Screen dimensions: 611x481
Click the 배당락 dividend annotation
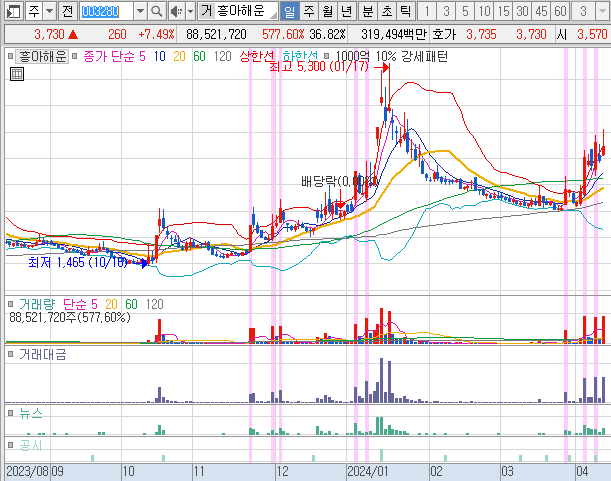[339, 181]
